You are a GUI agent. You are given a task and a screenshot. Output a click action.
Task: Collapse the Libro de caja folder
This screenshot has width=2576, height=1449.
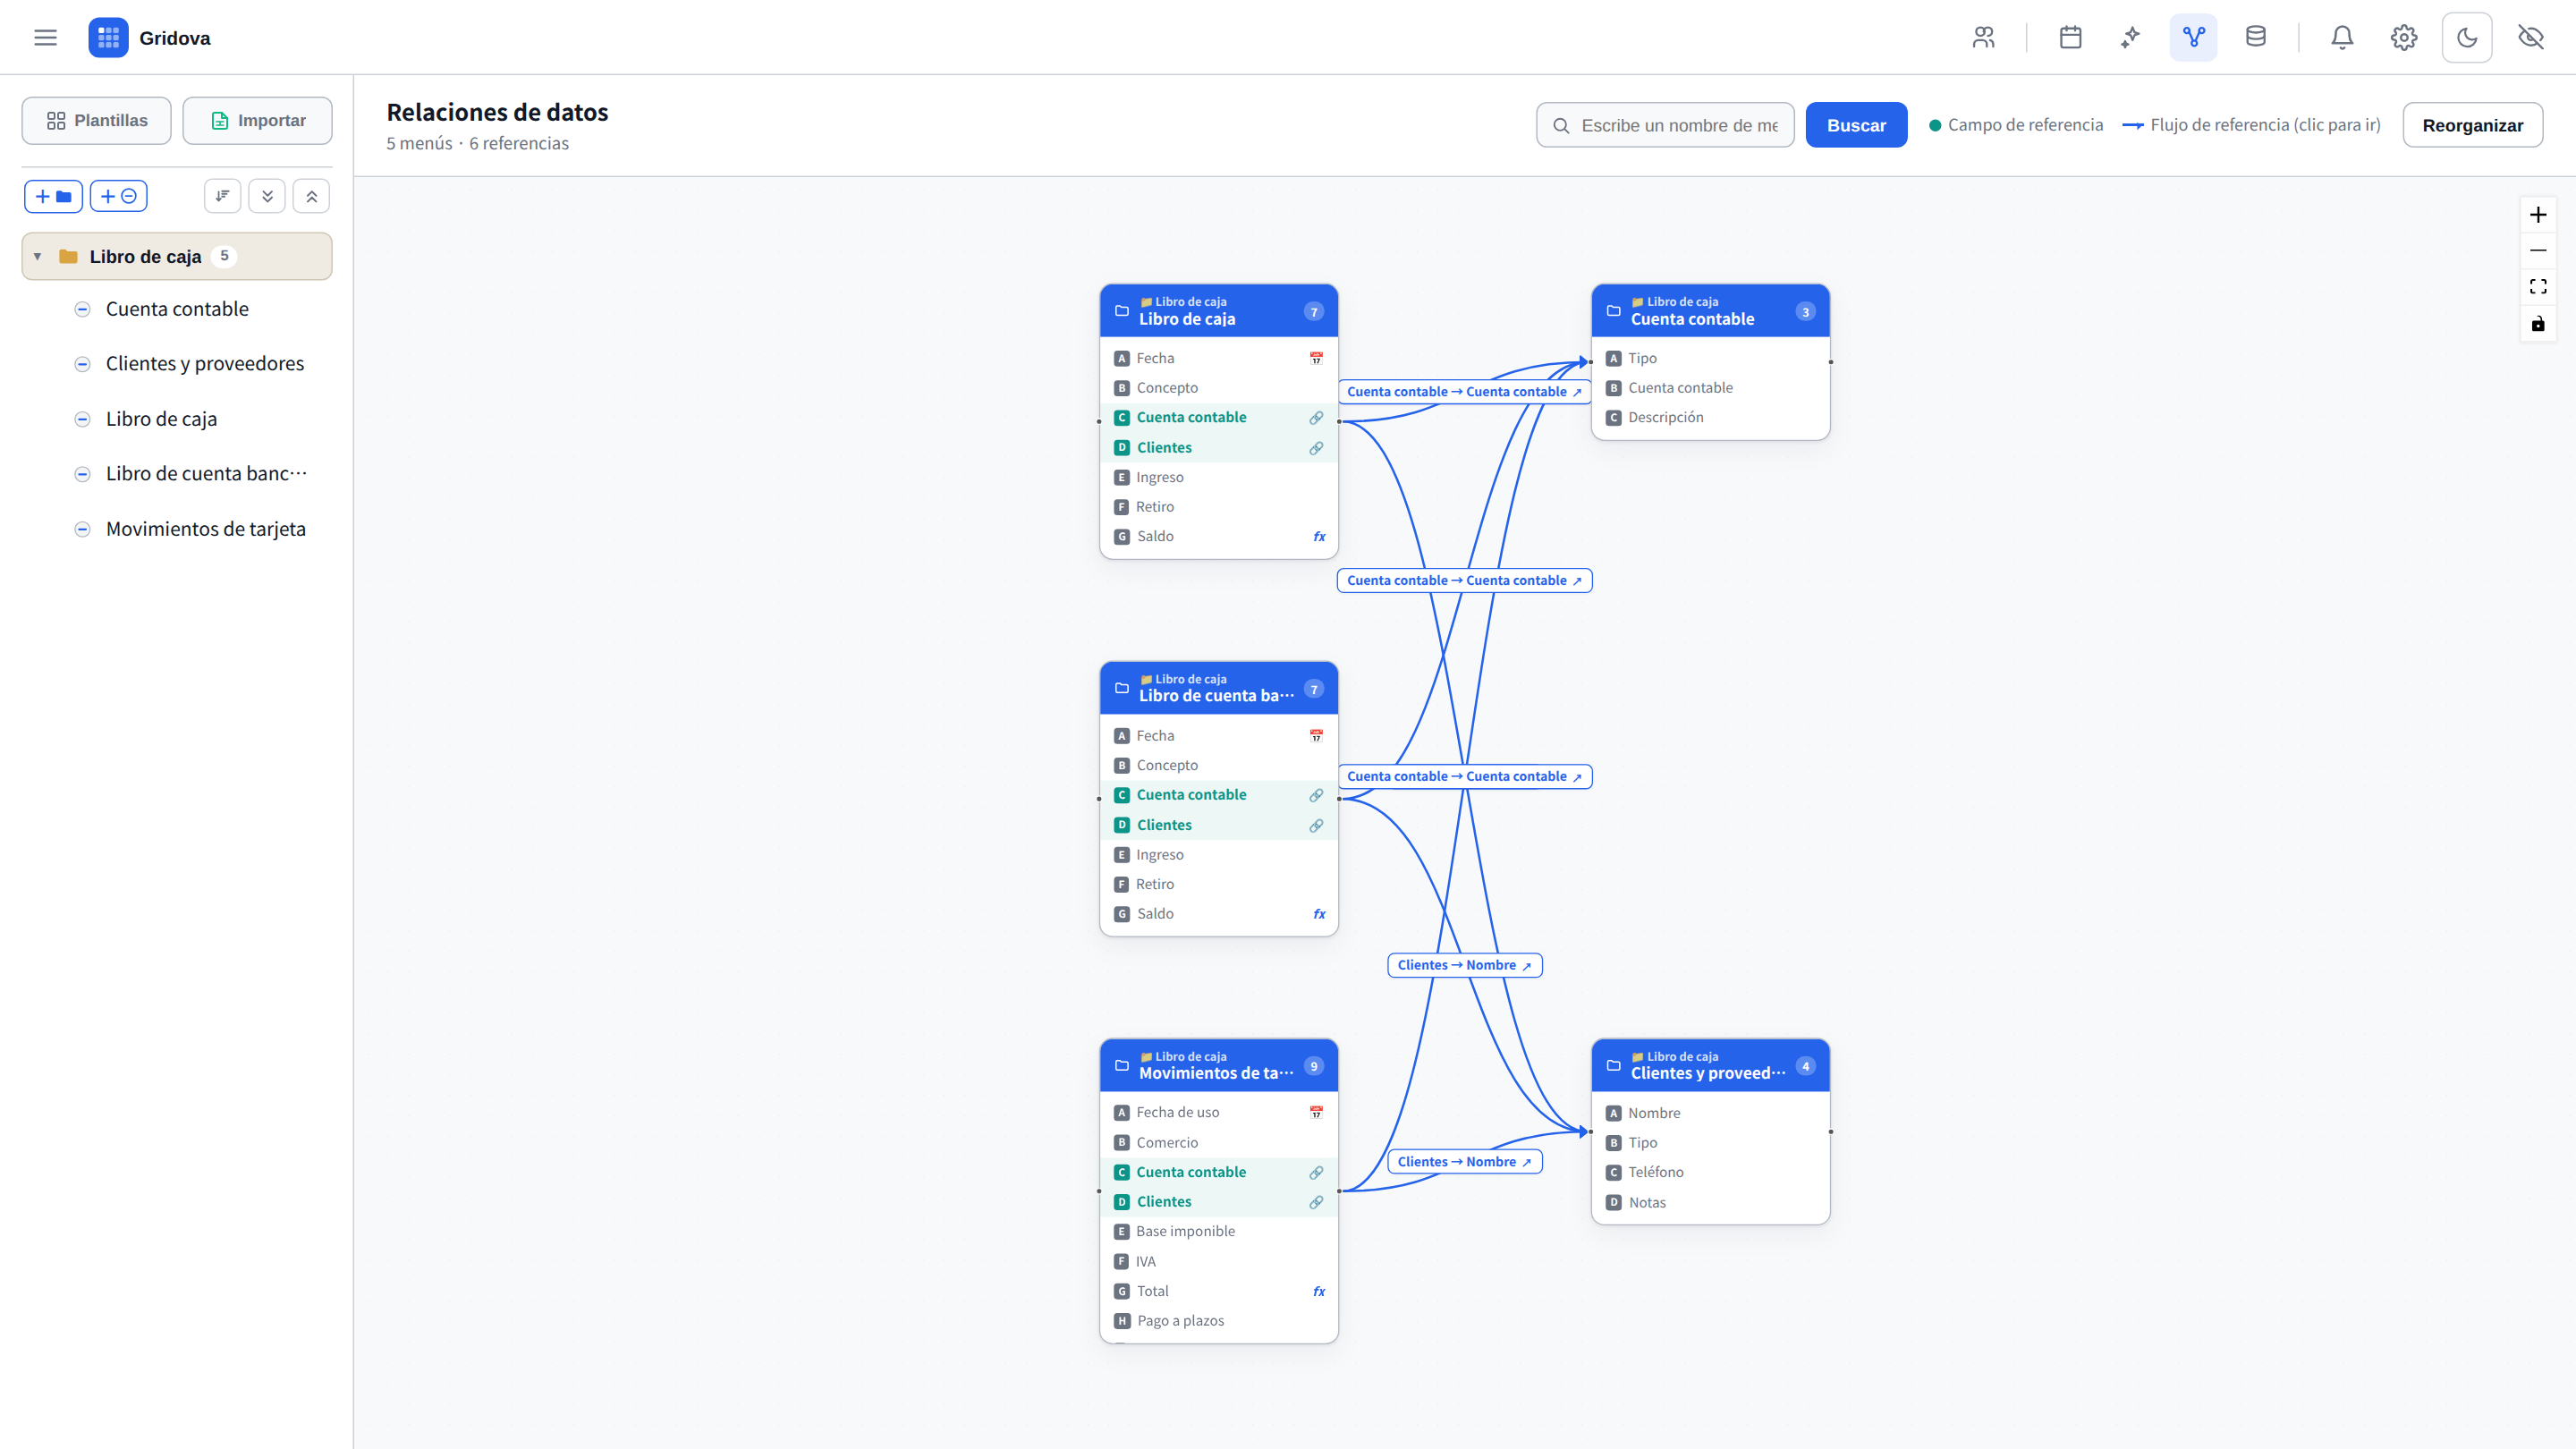click(37, 257)
